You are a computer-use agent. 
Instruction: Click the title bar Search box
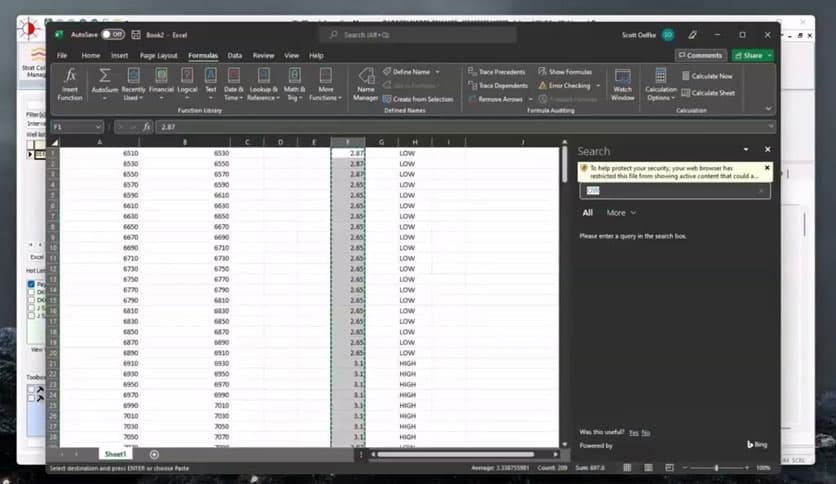(x=417, y=35)
